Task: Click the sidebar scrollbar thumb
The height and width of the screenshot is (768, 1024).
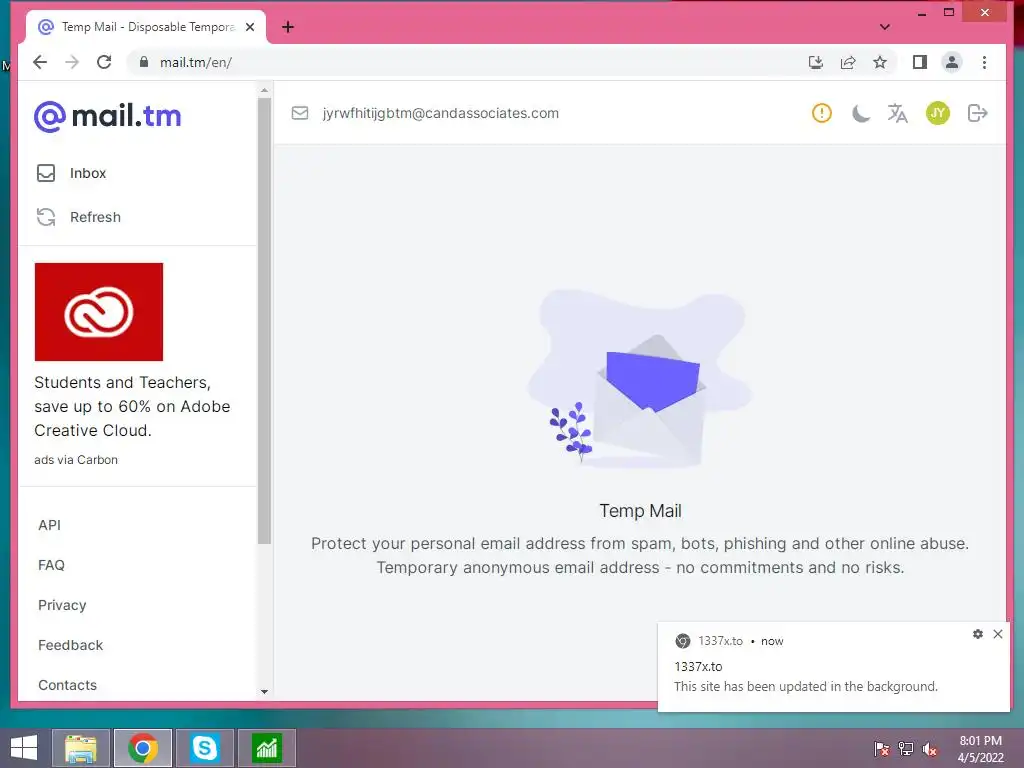Action: [x=264, y=321]
